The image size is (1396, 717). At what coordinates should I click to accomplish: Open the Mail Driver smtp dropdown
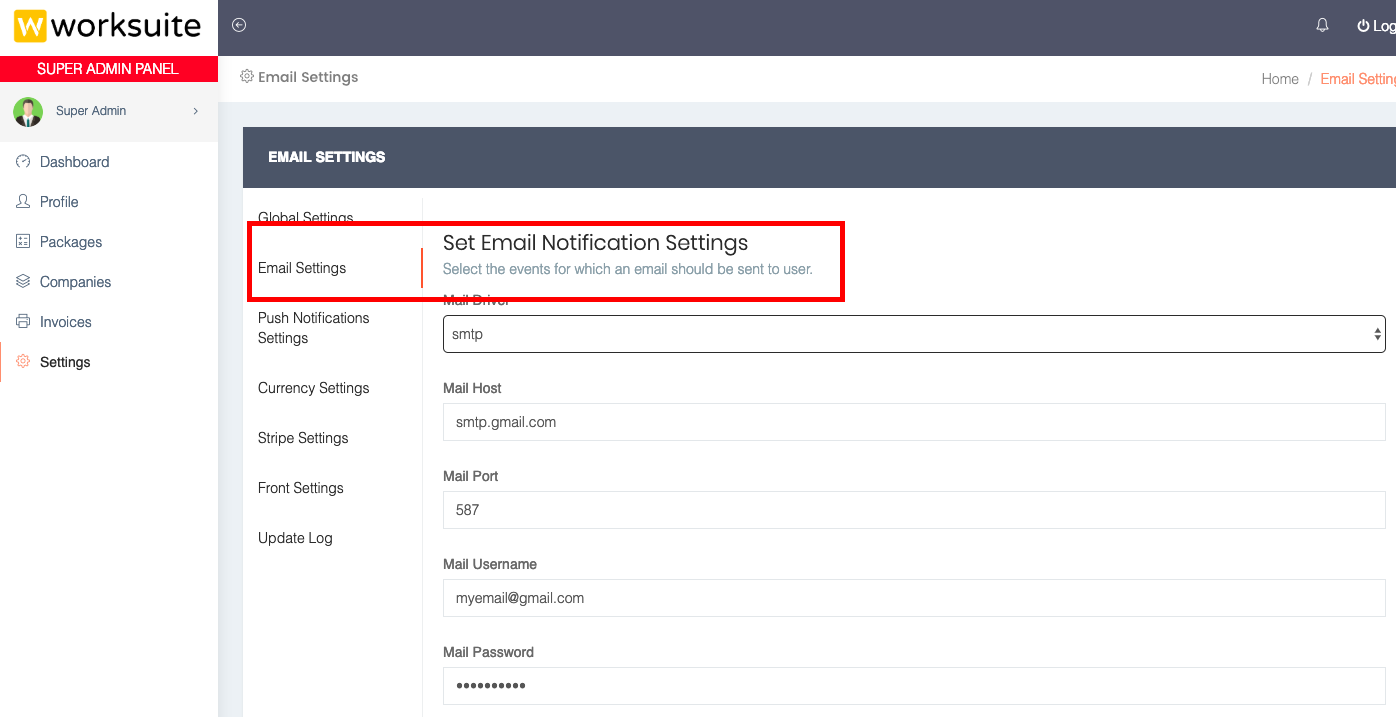click(x=913, y=334)
